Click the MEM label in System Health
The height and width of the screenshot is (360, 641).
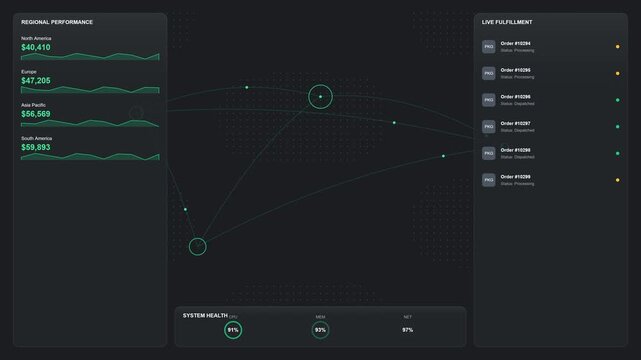tap(320, 317)
